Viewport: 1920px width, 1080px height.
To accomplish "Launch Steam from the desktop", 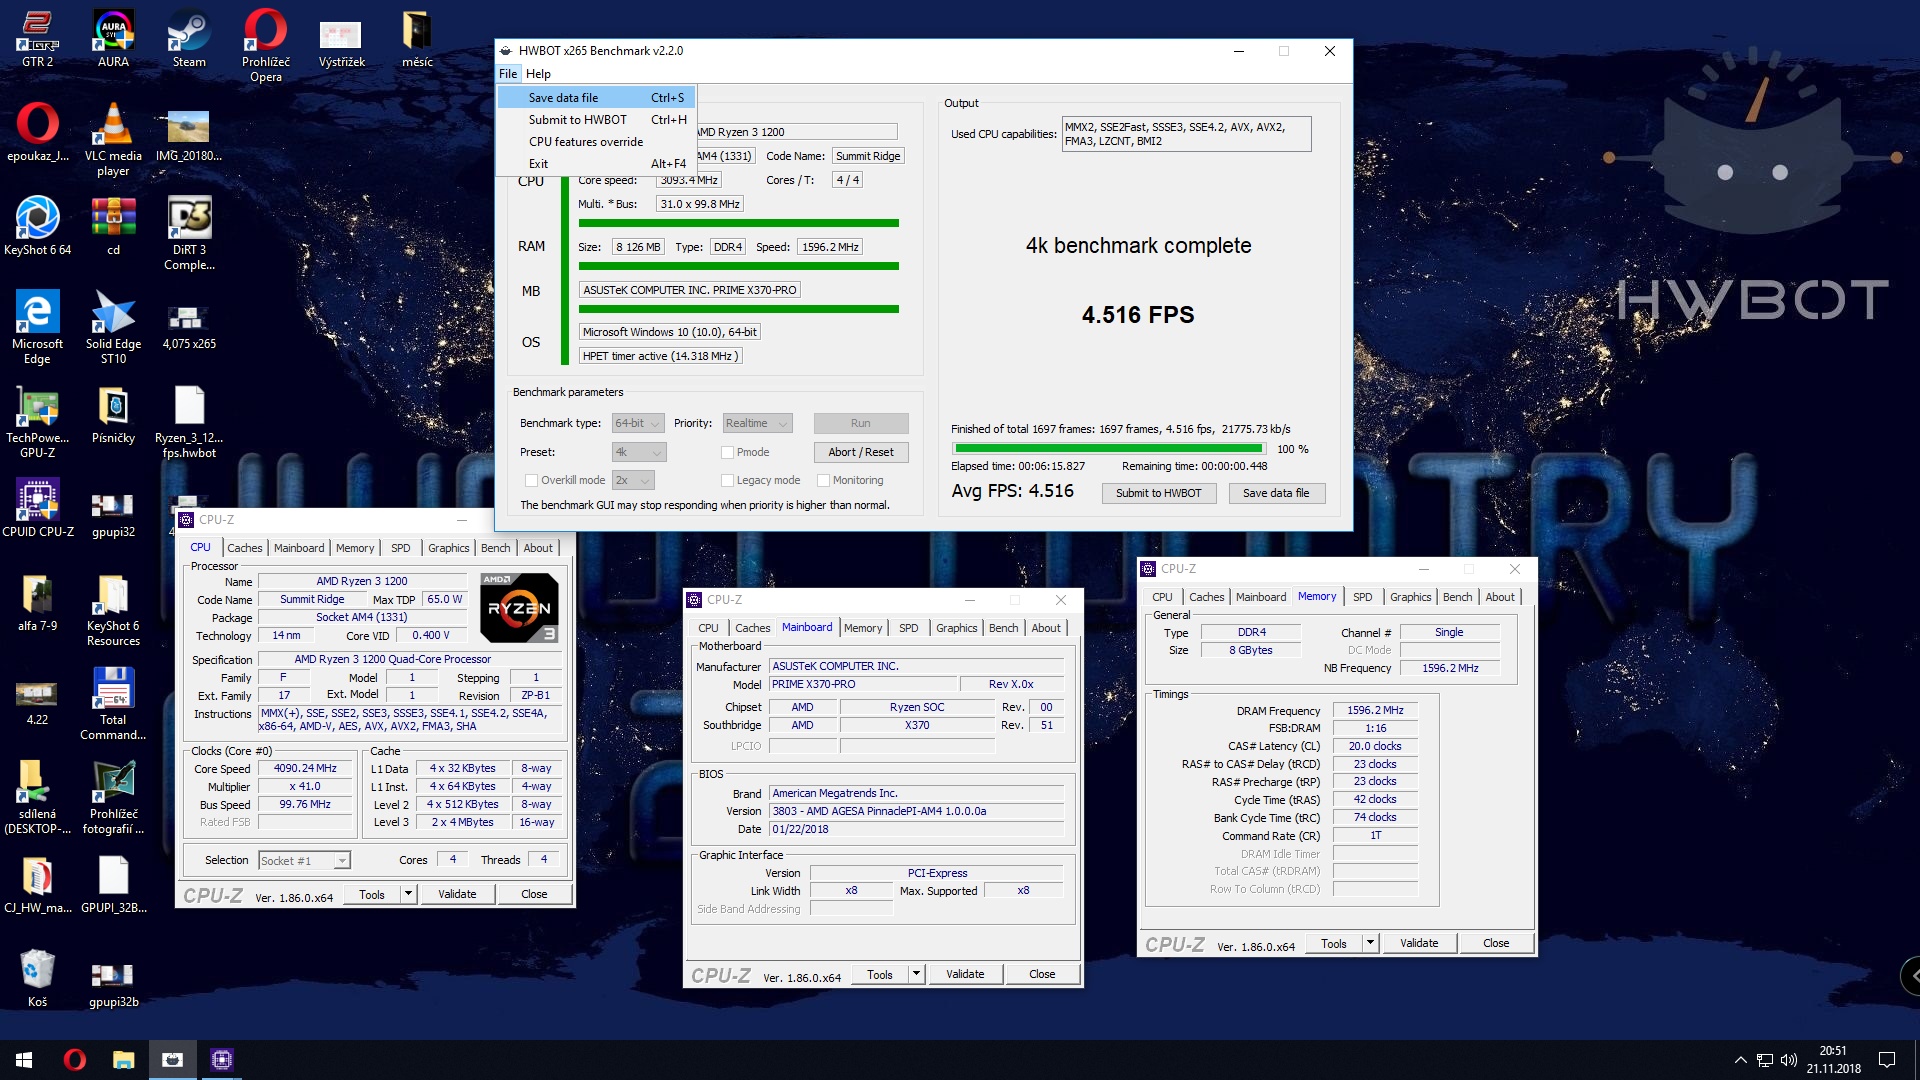I will coord(189,40).
